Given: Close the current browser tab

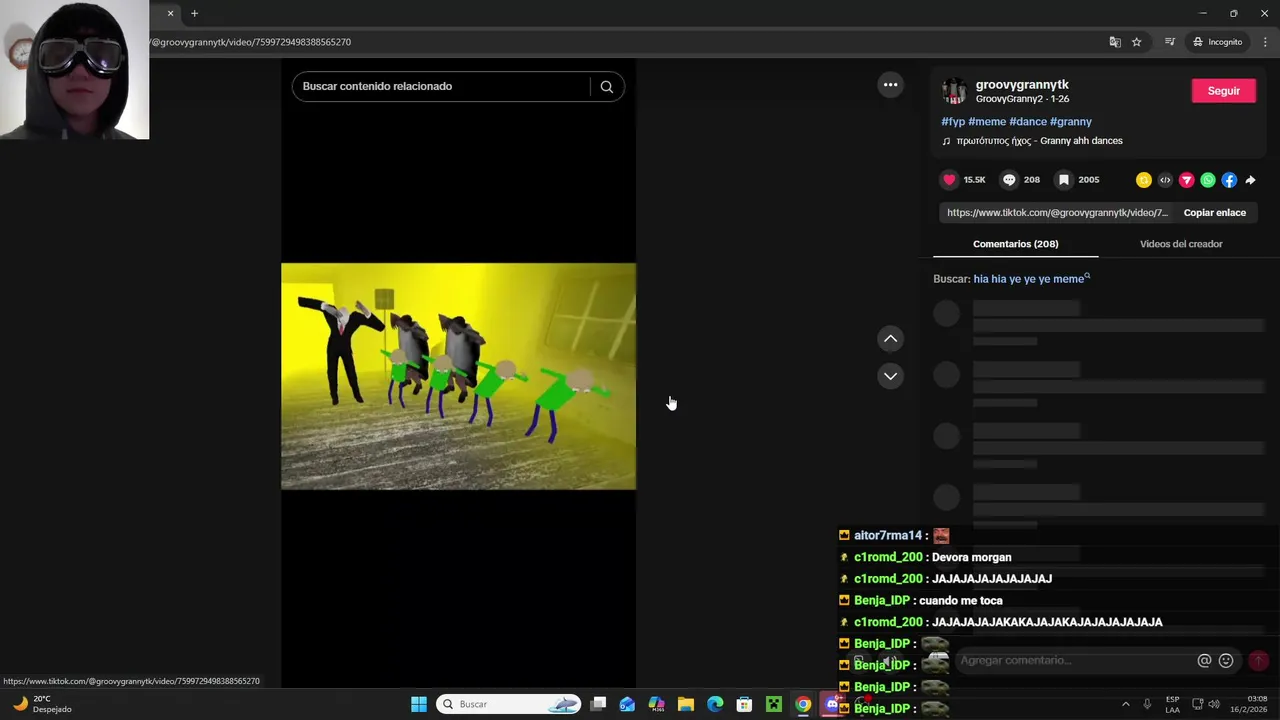Looking at the screenshot, I should pyautogui.click(x=170, y=13).
